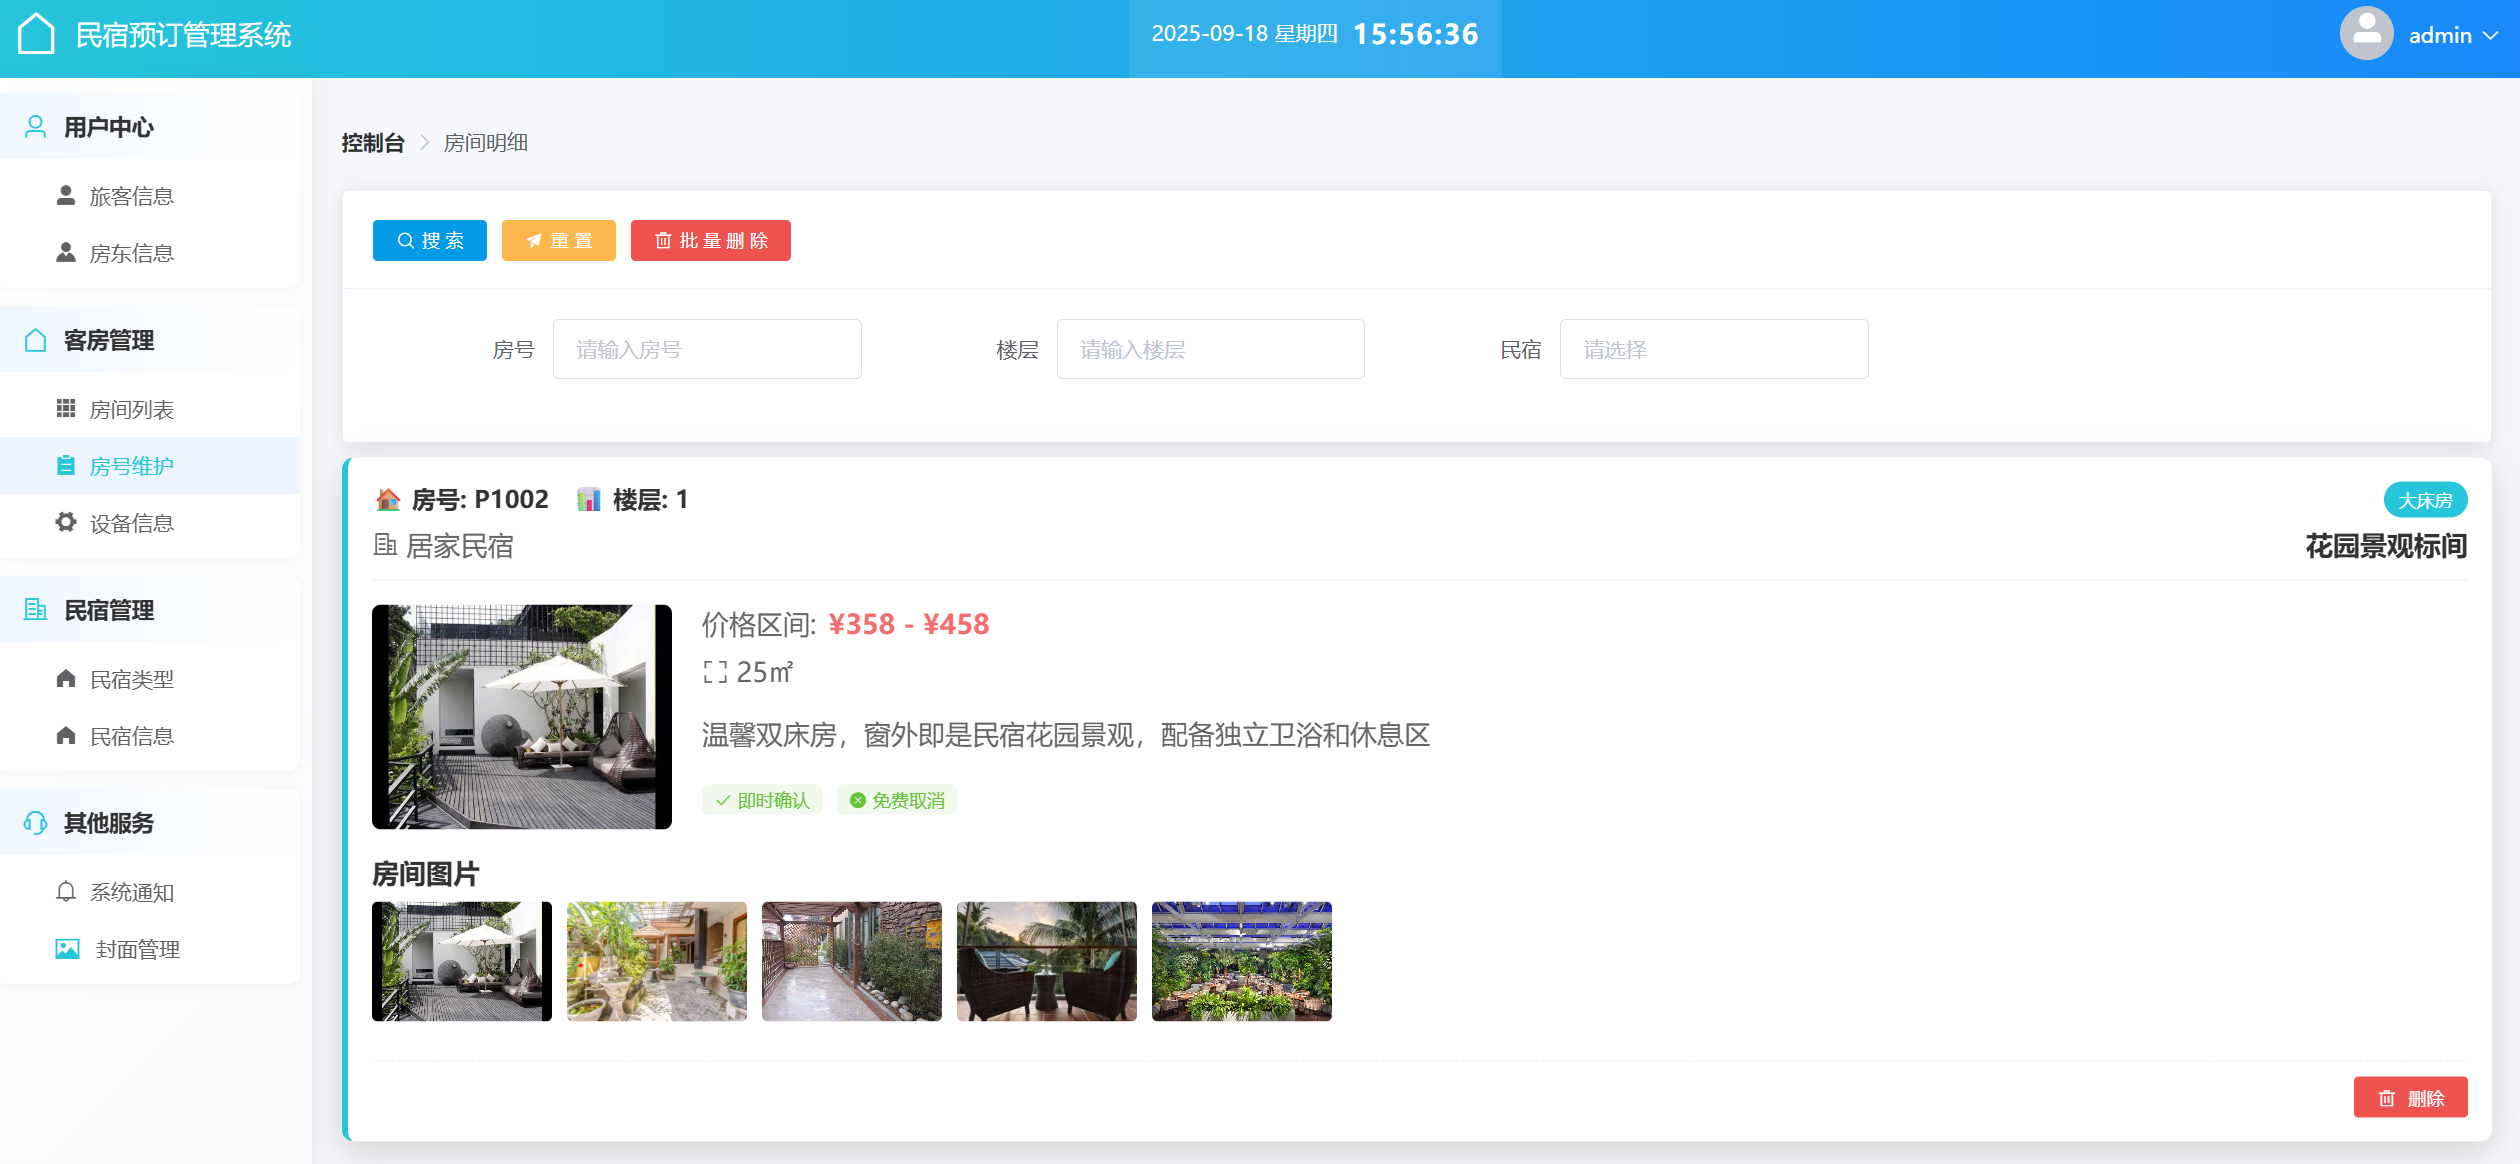2520x1164 pixels.
Task: Click the 民宿类型 home icon
Action: 66,679
